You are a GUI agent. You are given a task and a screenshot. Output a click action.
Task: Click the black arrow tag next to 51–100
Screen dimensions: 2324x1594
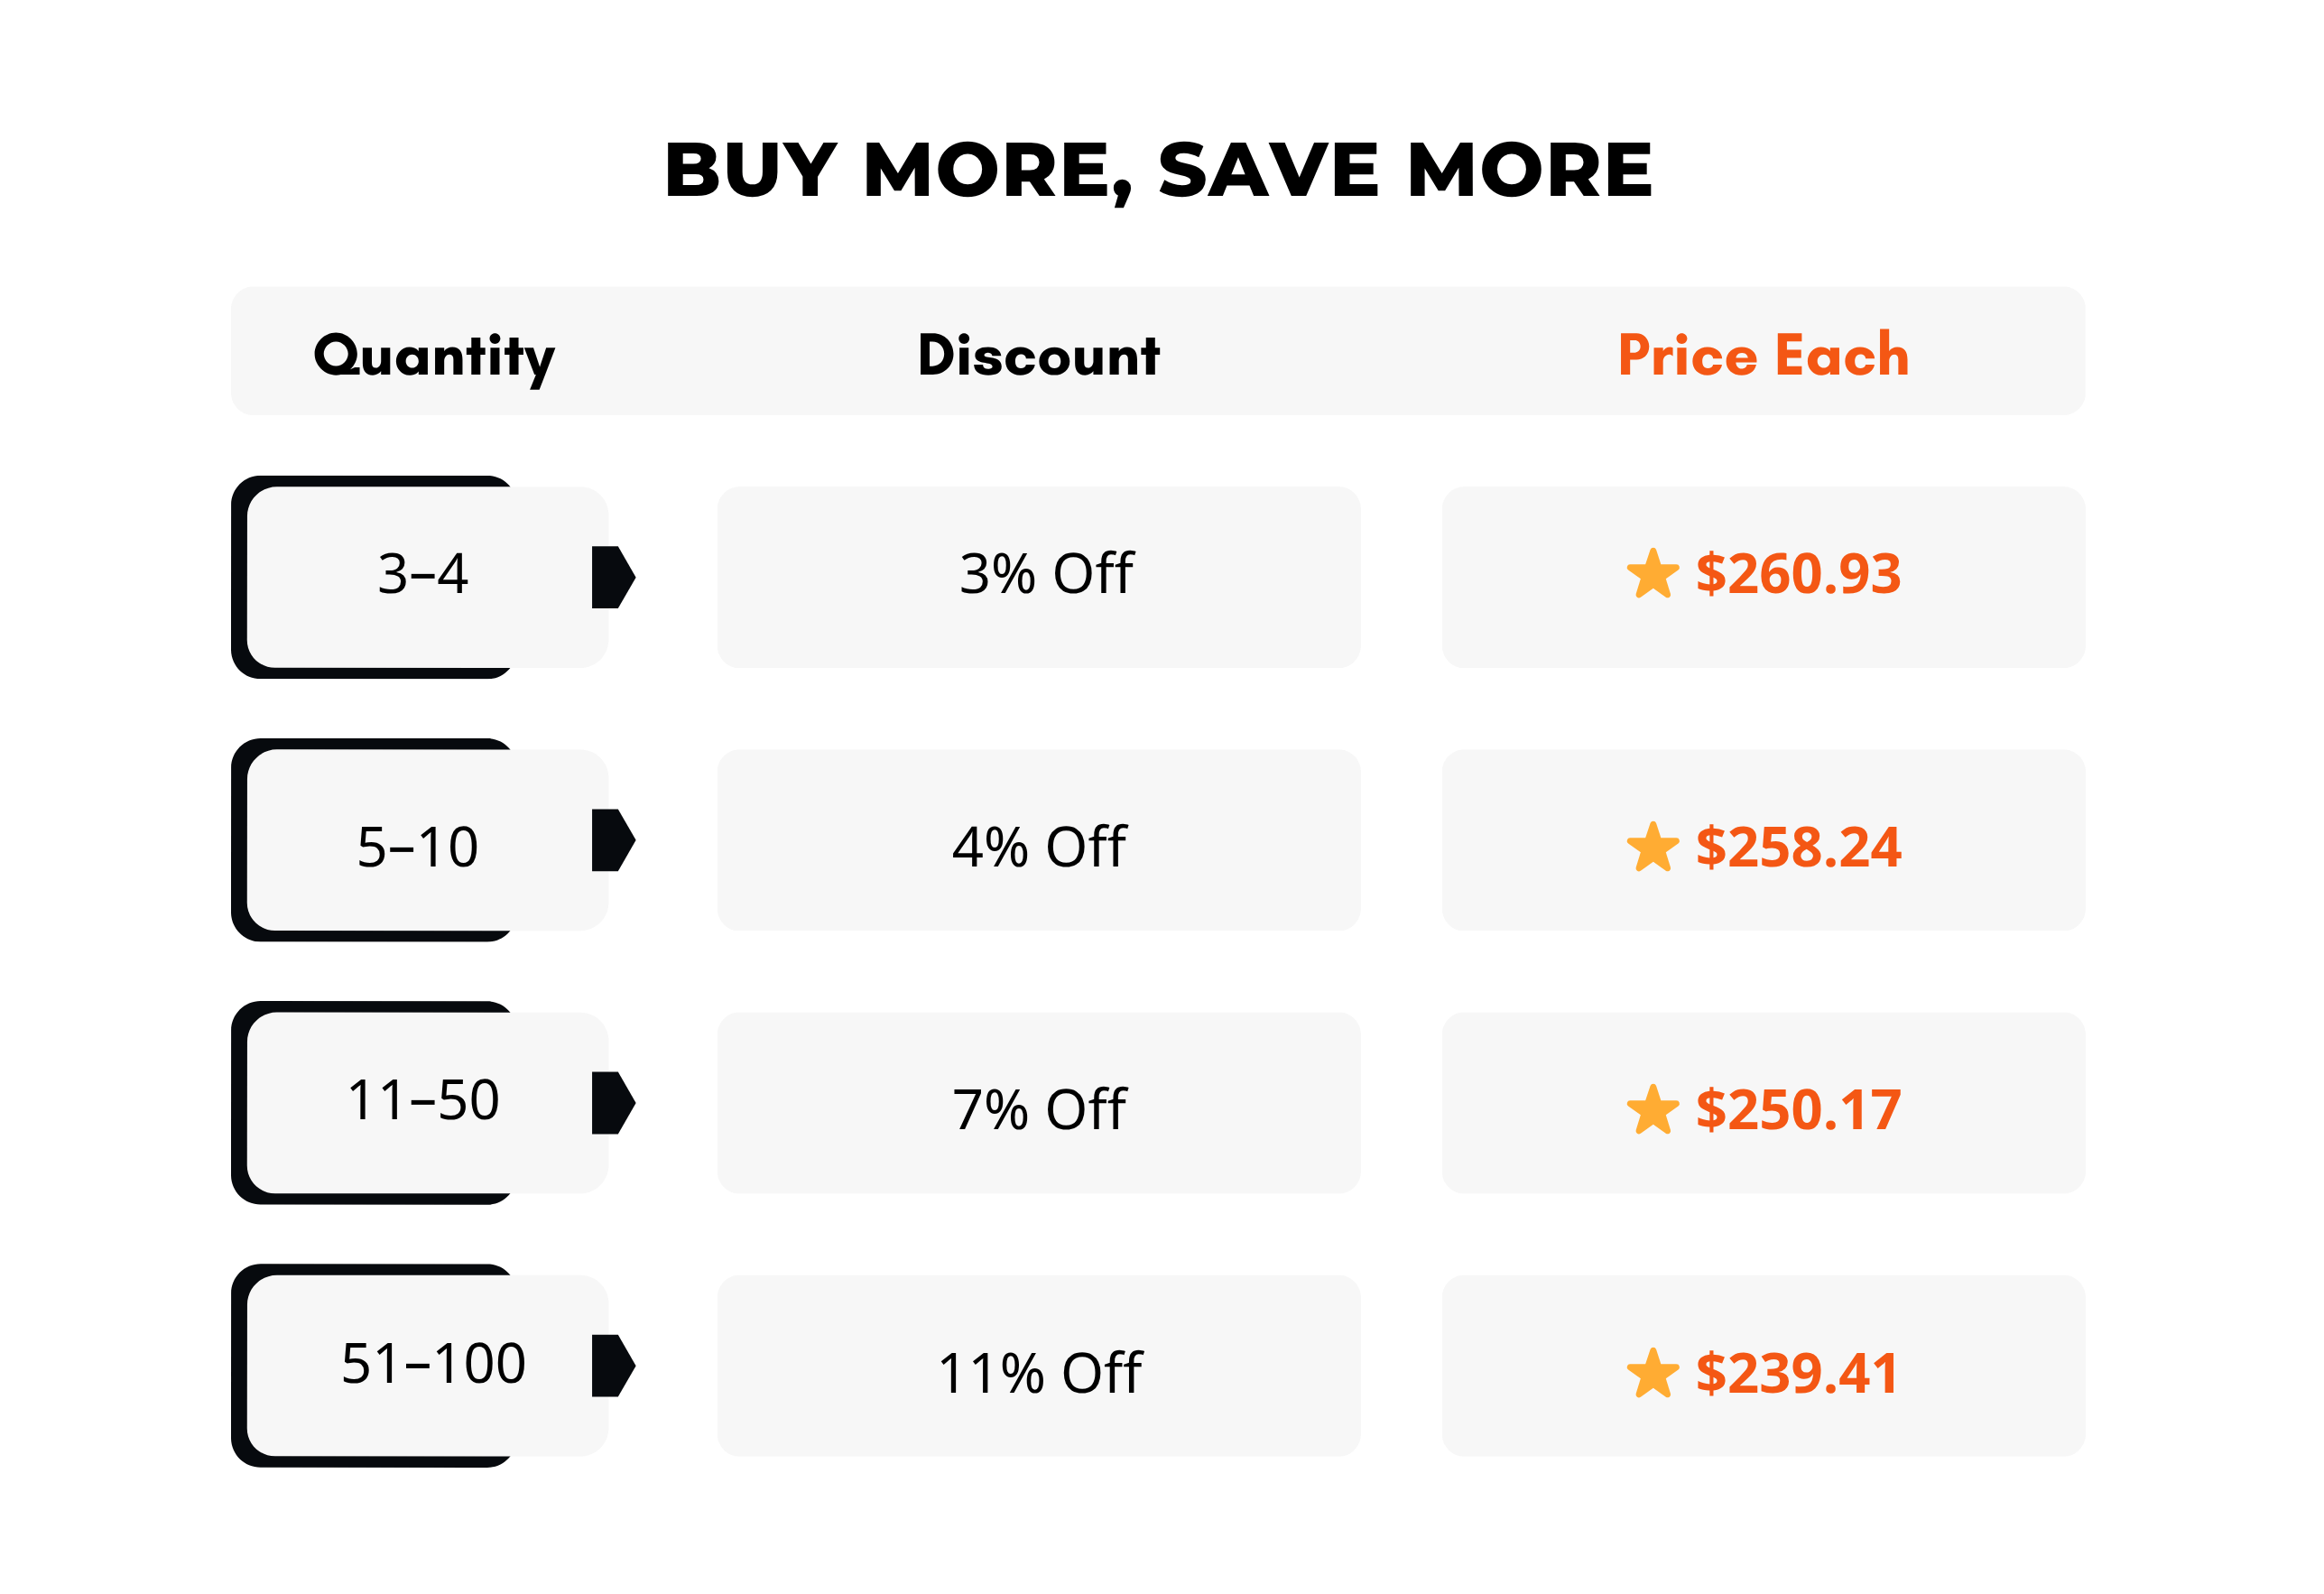tap(613, 1365)
